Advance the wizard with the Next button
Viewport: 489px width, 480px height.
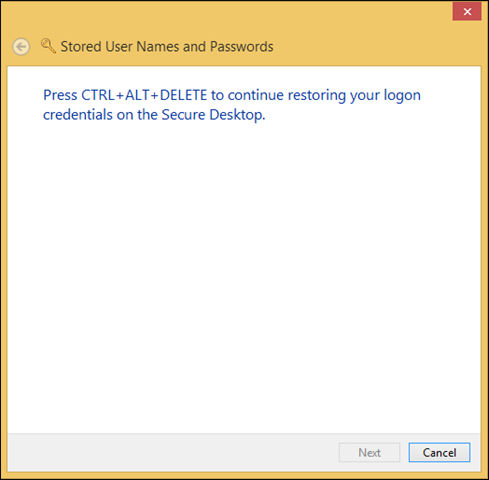click(x=369, y=452)
